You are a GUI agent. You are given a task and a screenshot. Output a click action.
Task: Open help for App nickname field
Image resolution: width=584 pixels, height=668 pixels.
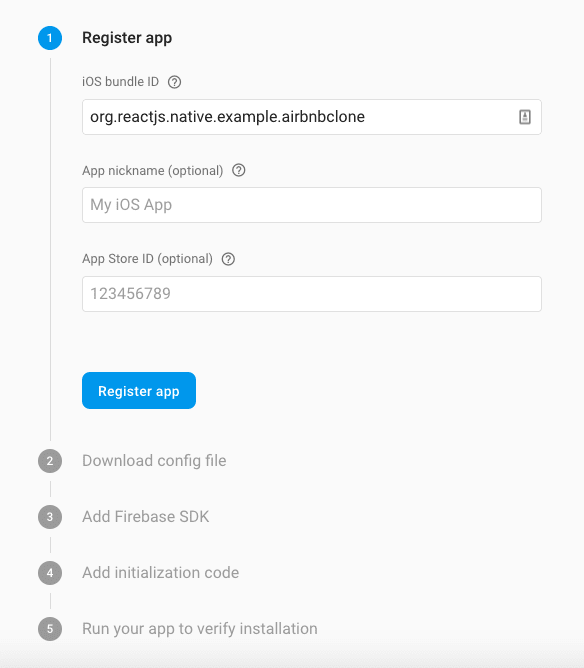point(239,170)
